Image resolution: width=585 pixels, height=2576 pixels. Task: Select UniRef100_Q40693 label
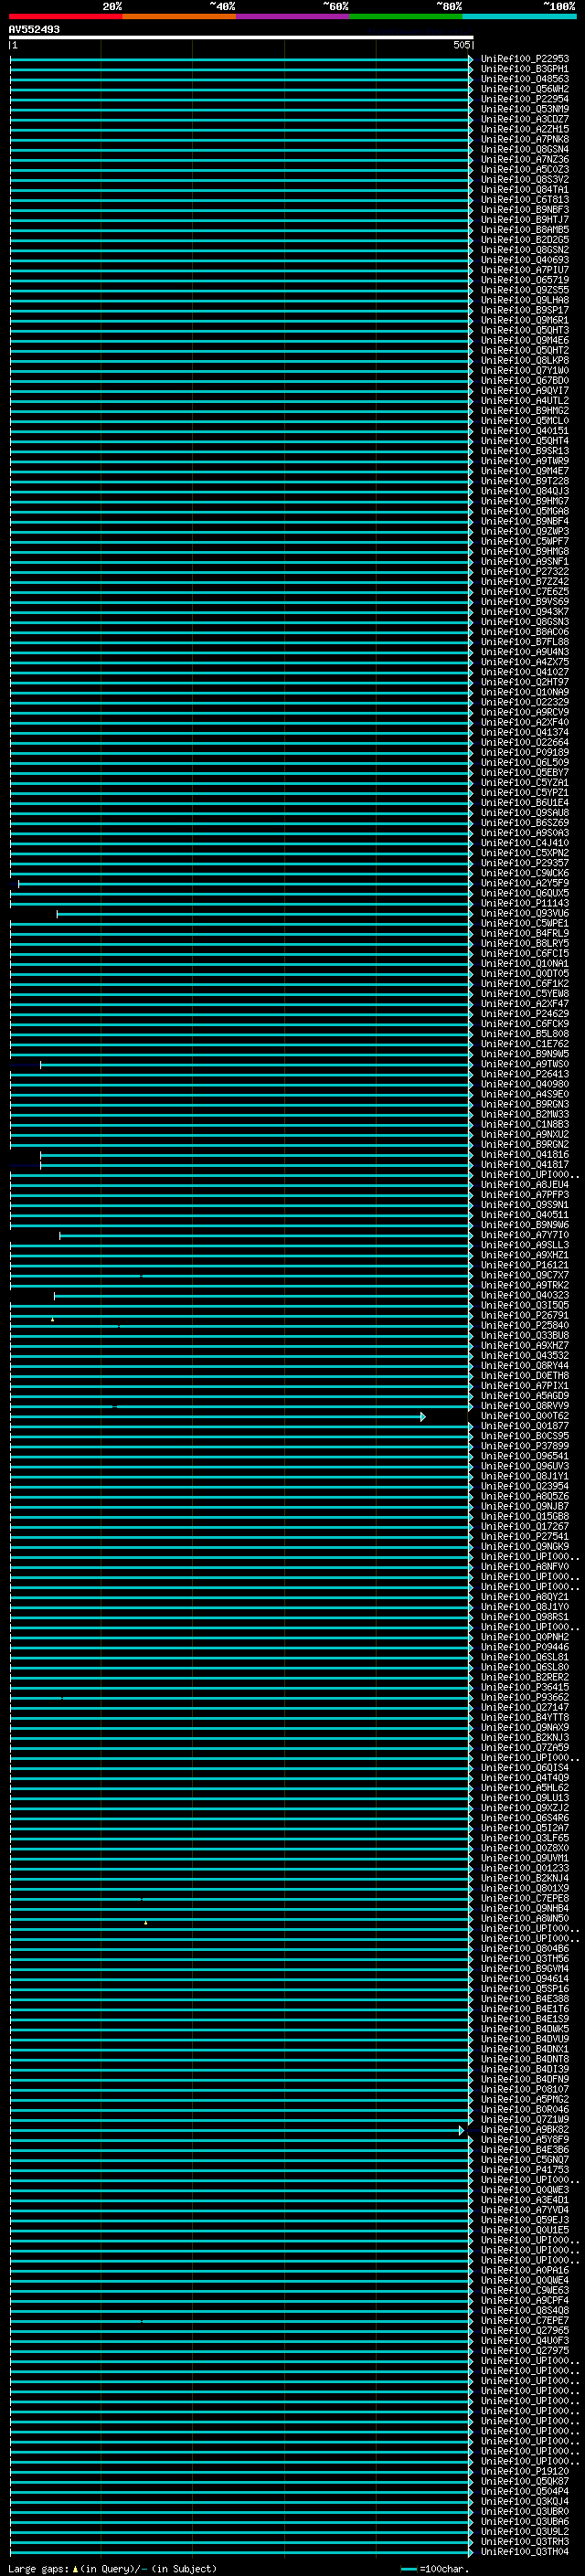pos(524,260)
